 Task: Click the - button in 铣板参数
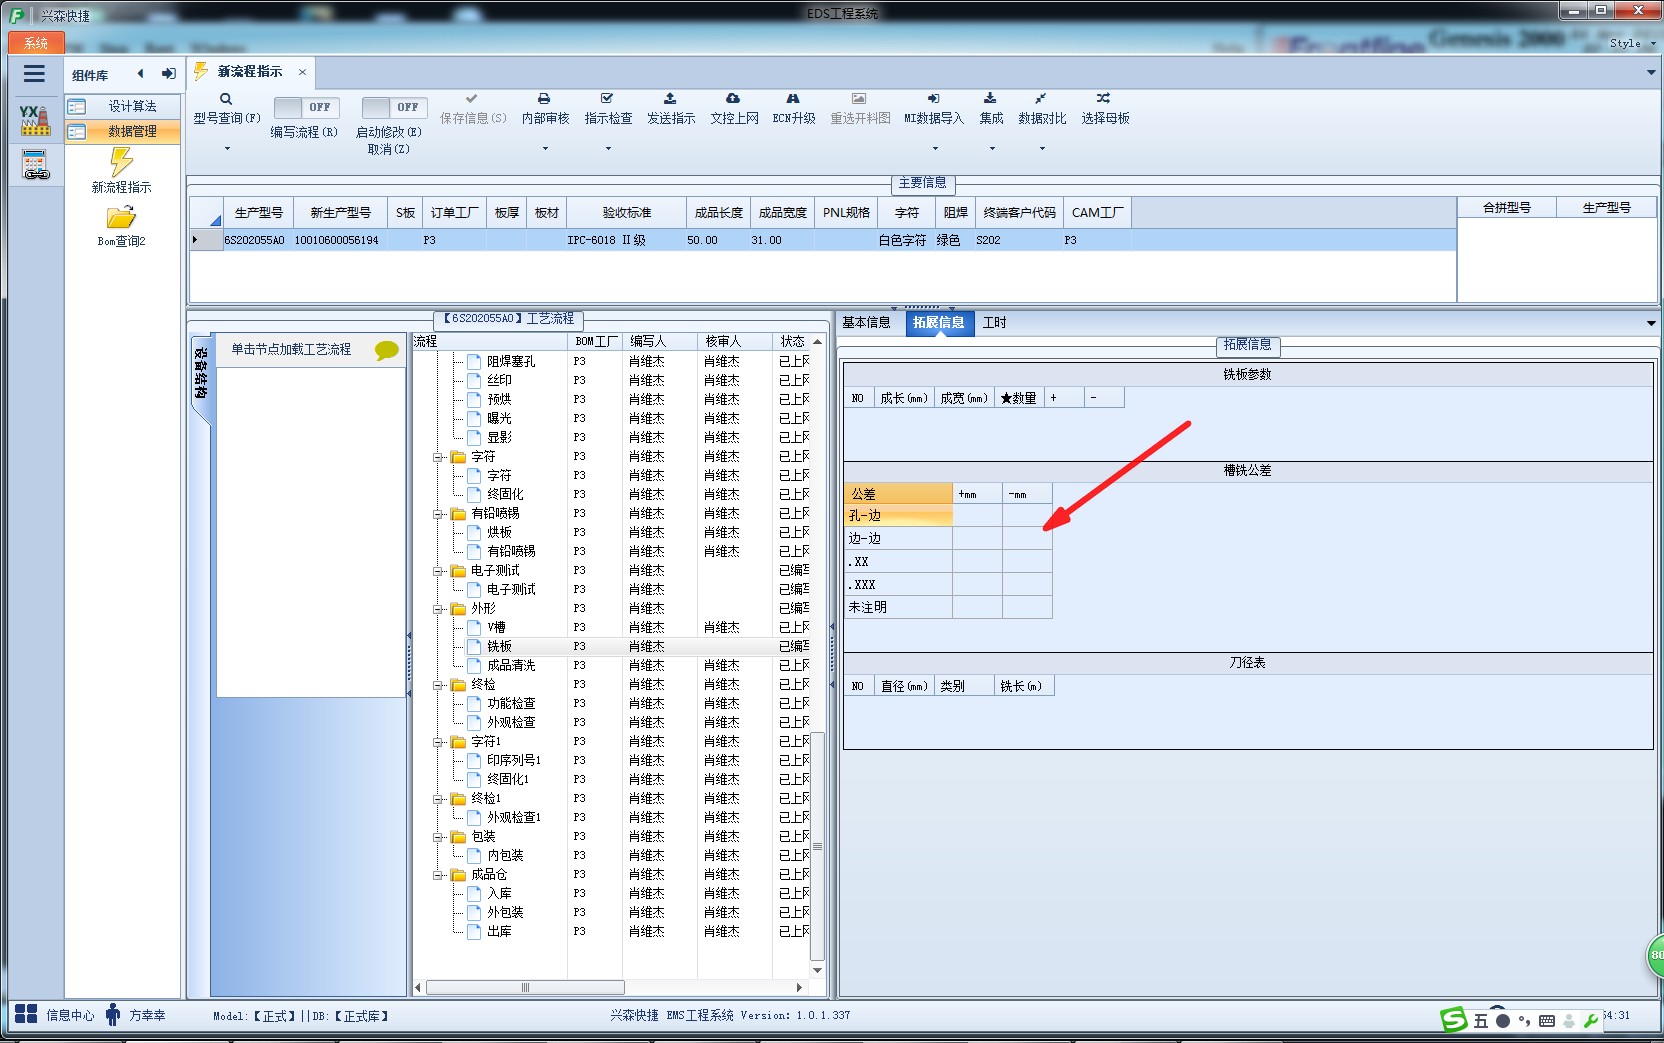(1104, 398)
